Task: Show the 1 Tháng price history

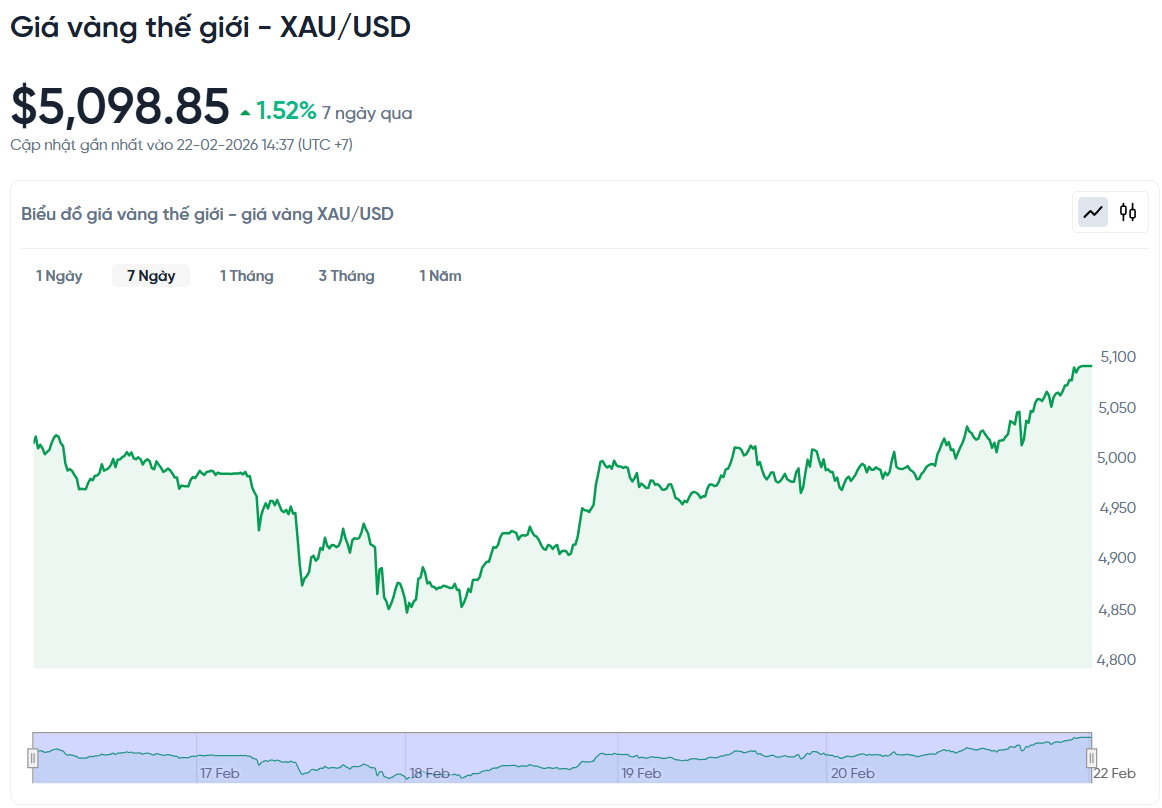Action: [x=247, y=276]
